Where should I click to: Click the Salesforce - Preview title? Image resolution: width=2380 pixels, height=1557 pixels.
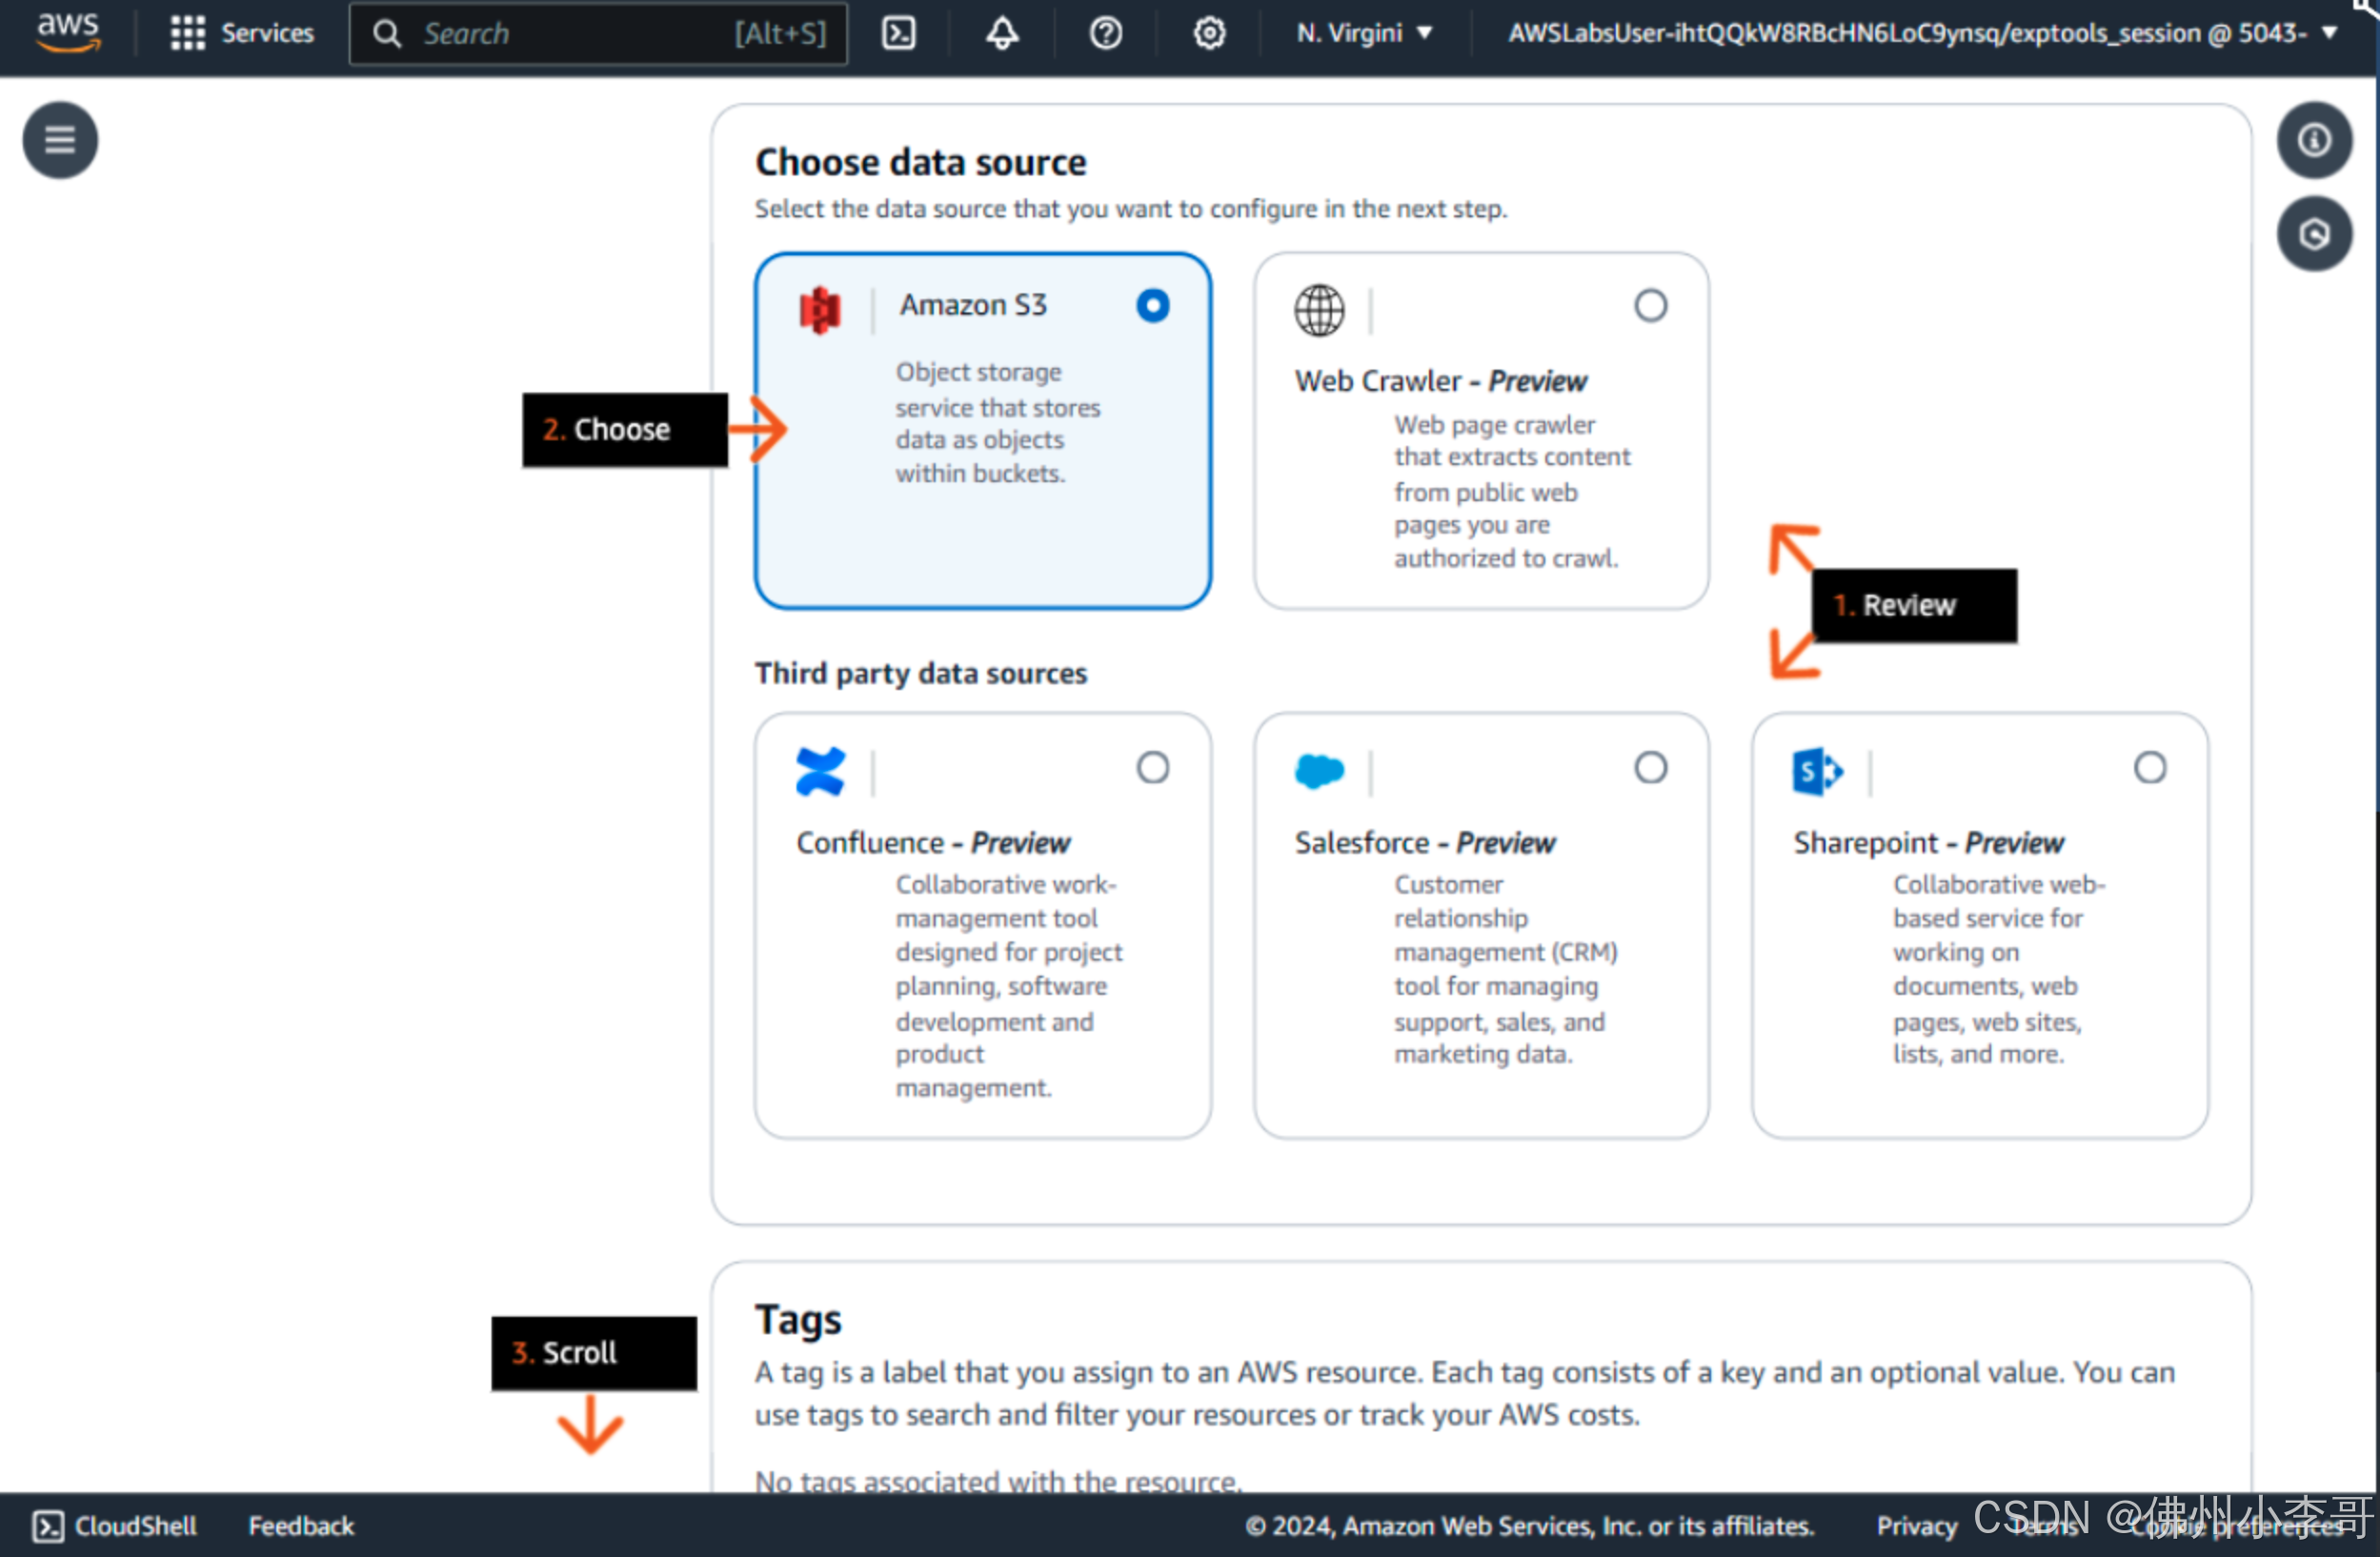(1424, 843)
